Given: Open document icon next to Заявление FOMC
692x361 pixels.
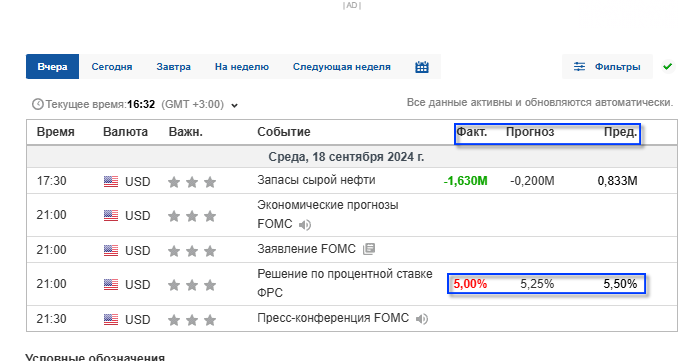Looking at the screenshot, I should click(369, 249).
